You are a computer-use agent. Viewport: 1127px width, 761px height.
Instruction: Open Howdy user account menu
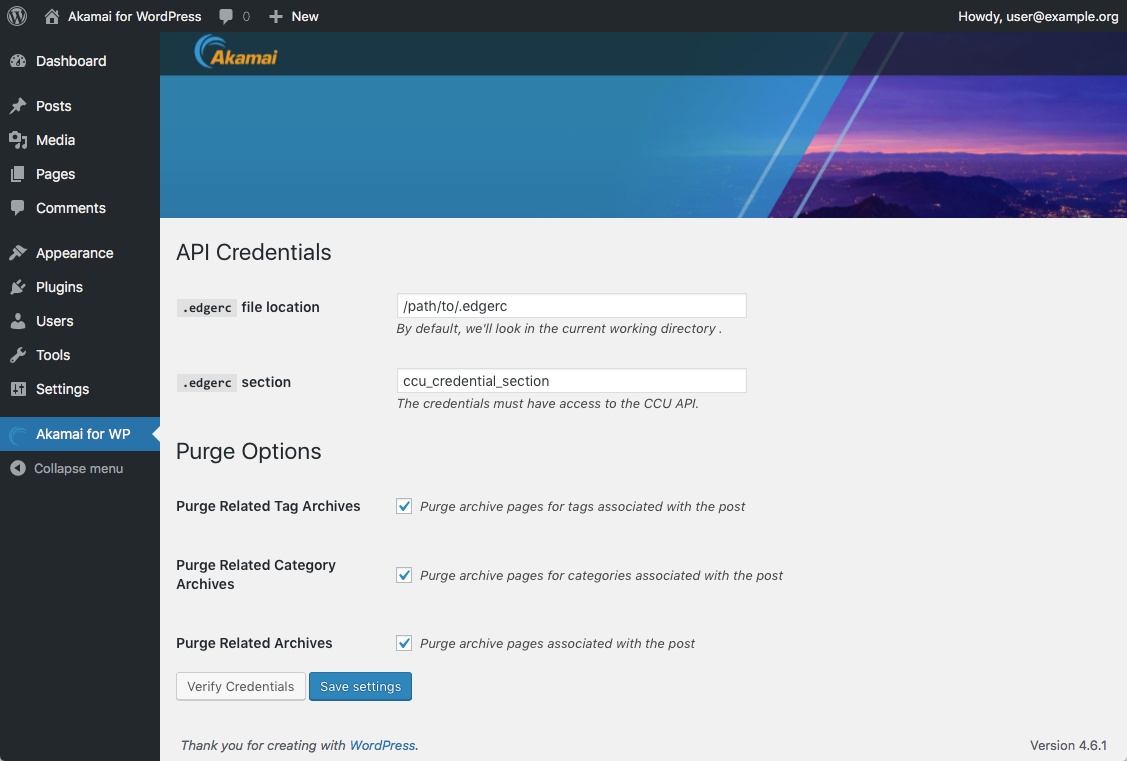click(1038, 16)
